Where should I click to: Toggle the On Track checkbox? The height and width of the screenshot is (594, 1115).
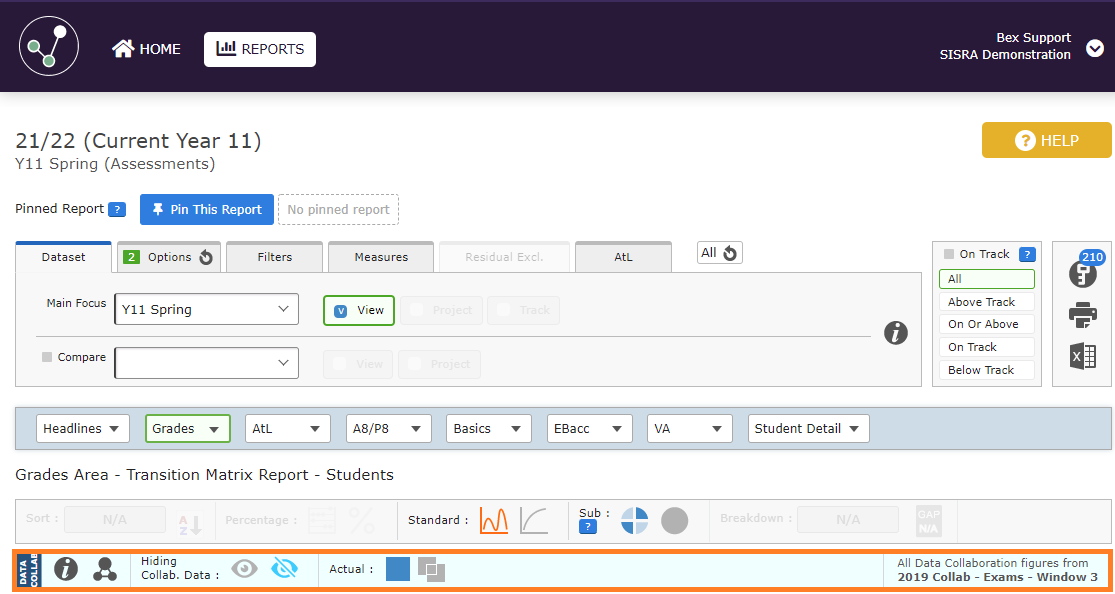949,254
